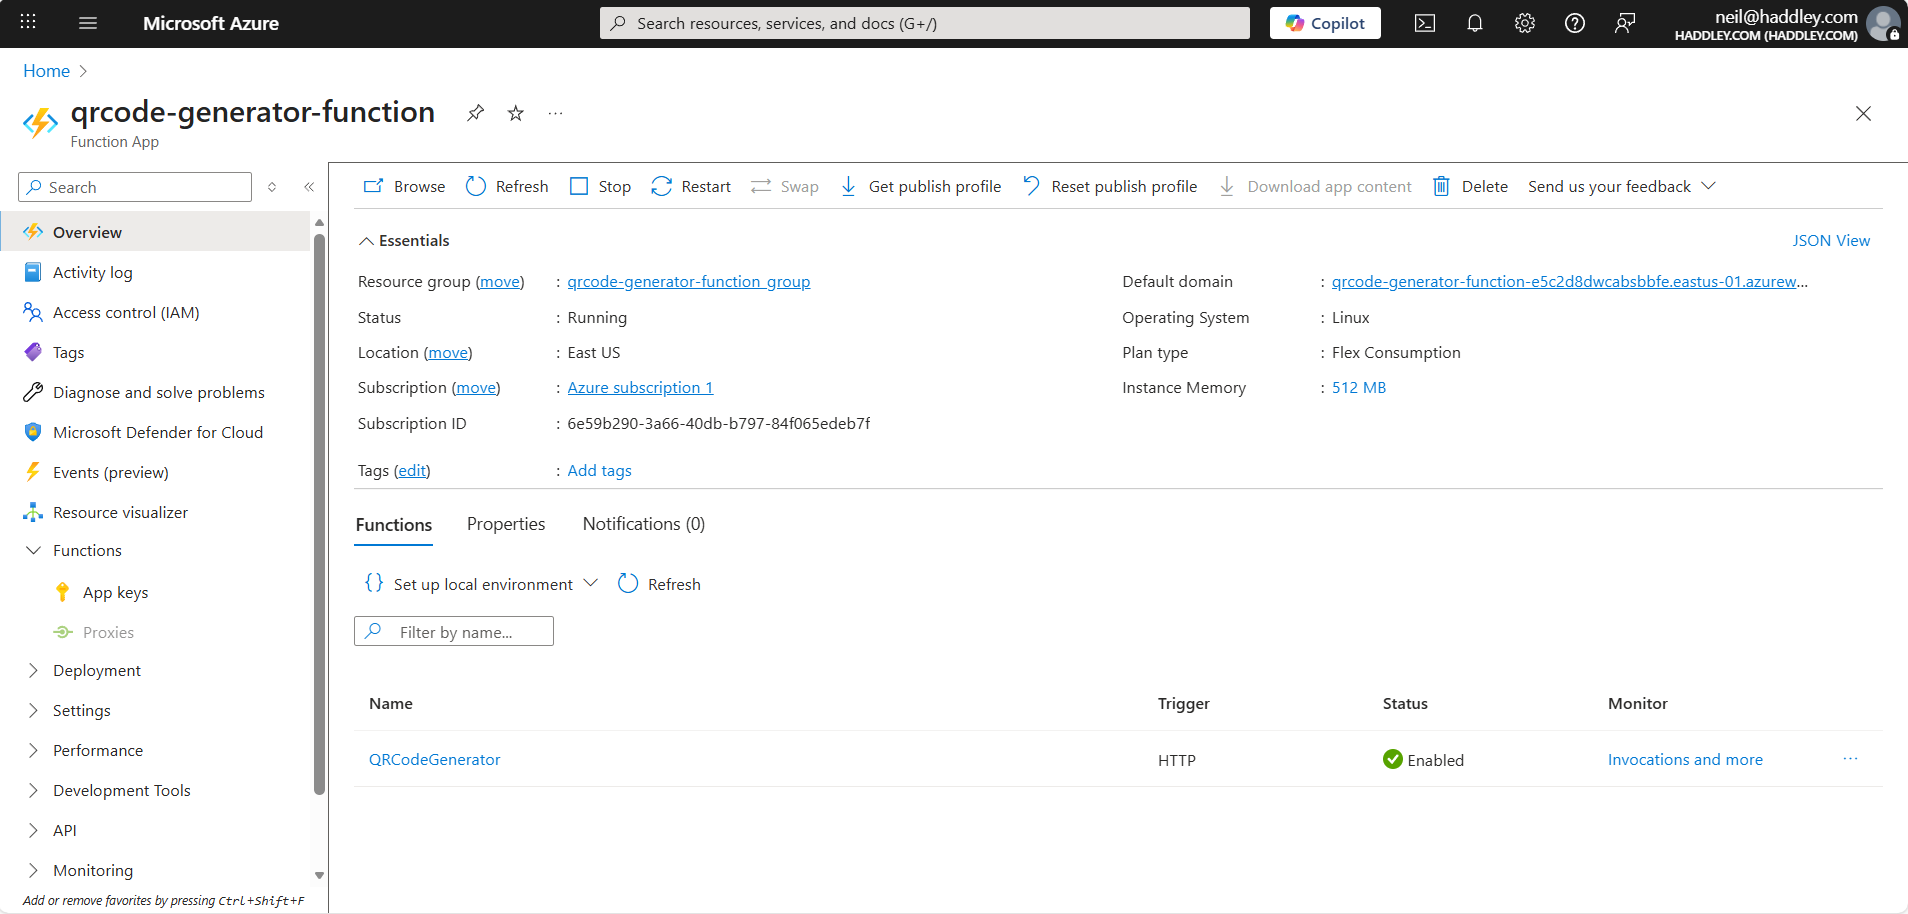Click the move link next to Location
Screen dimensions: 1908x914
pyautogui.click(x=448, y=353)
